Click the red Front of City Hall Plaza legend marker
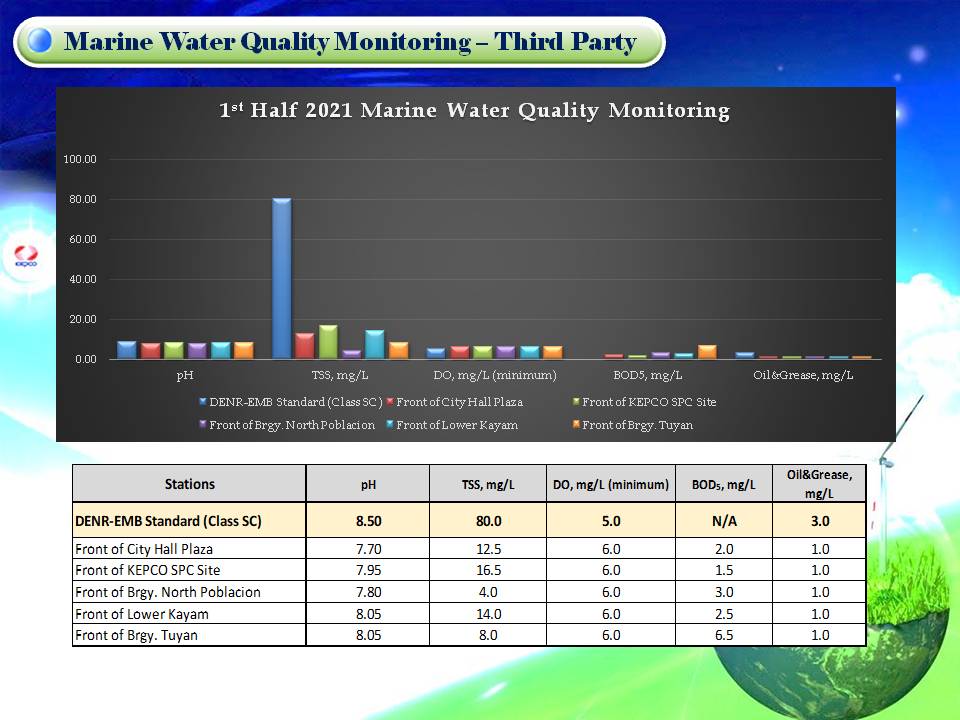This screenshot has width=960, height=720. 389,402
